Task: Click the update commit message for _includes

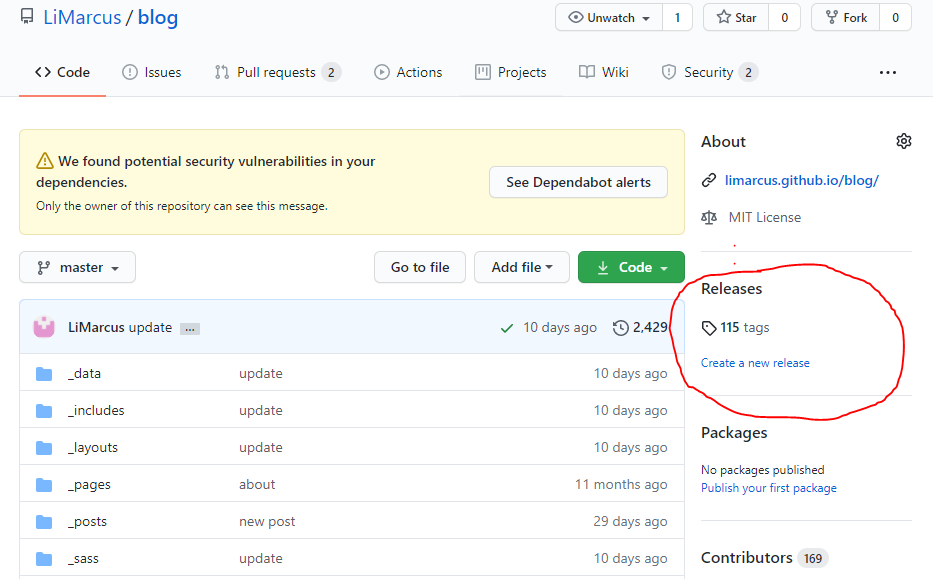Action: tap(261, 411)
